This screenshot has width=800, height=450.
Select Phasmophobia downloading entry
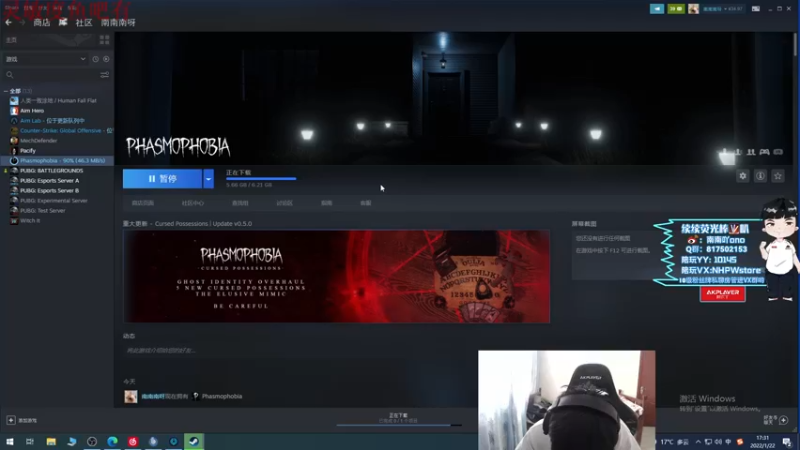point(57,160)
